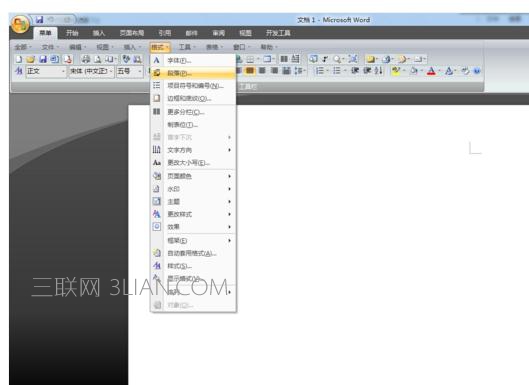The width and height of the screenshot is (529, 385).
Task: Choose 自动套用格式(A)... menu entry
Action: coord(193,253)
